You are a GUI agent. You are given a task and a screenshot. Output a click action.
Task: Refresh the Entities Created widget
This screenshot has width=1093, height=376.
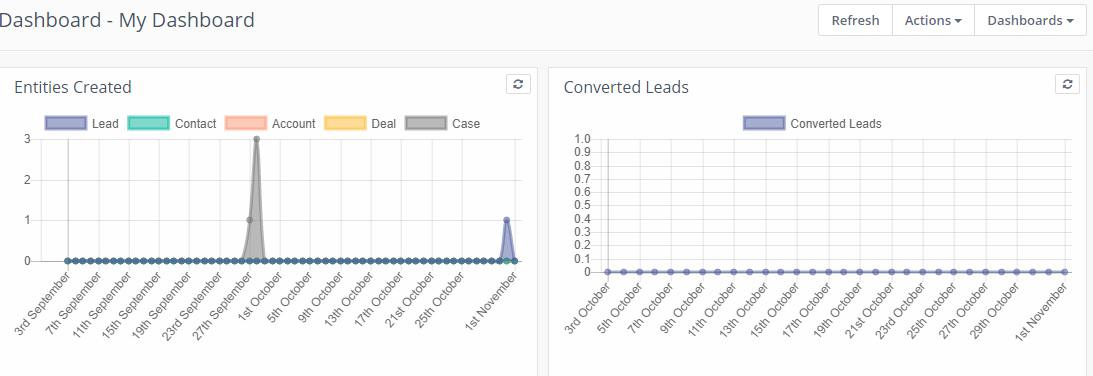(x=518, y=84)
